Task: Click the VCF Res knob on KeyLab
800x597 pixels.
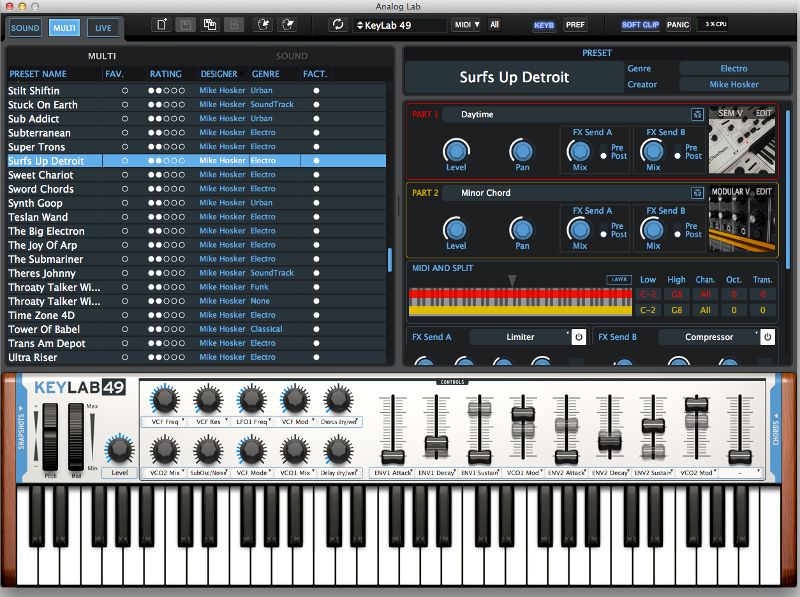Action: [x=208, y=400]
